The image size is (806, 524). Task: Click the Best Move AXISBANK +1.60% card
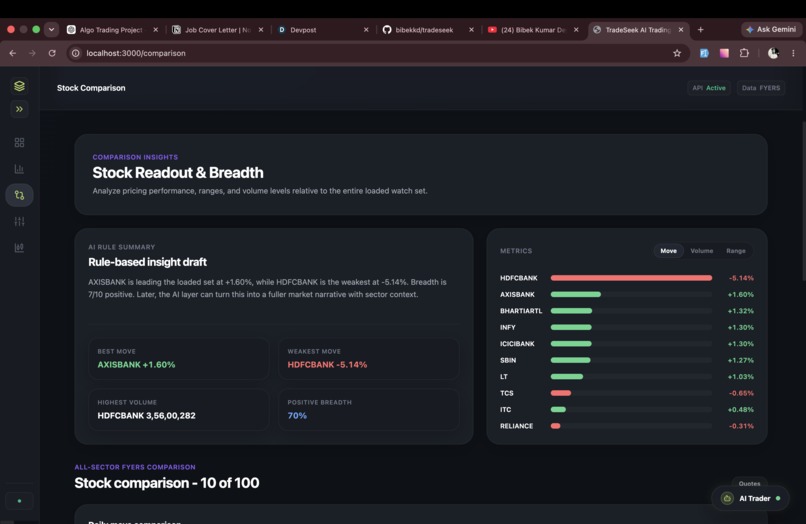(178, 358)
